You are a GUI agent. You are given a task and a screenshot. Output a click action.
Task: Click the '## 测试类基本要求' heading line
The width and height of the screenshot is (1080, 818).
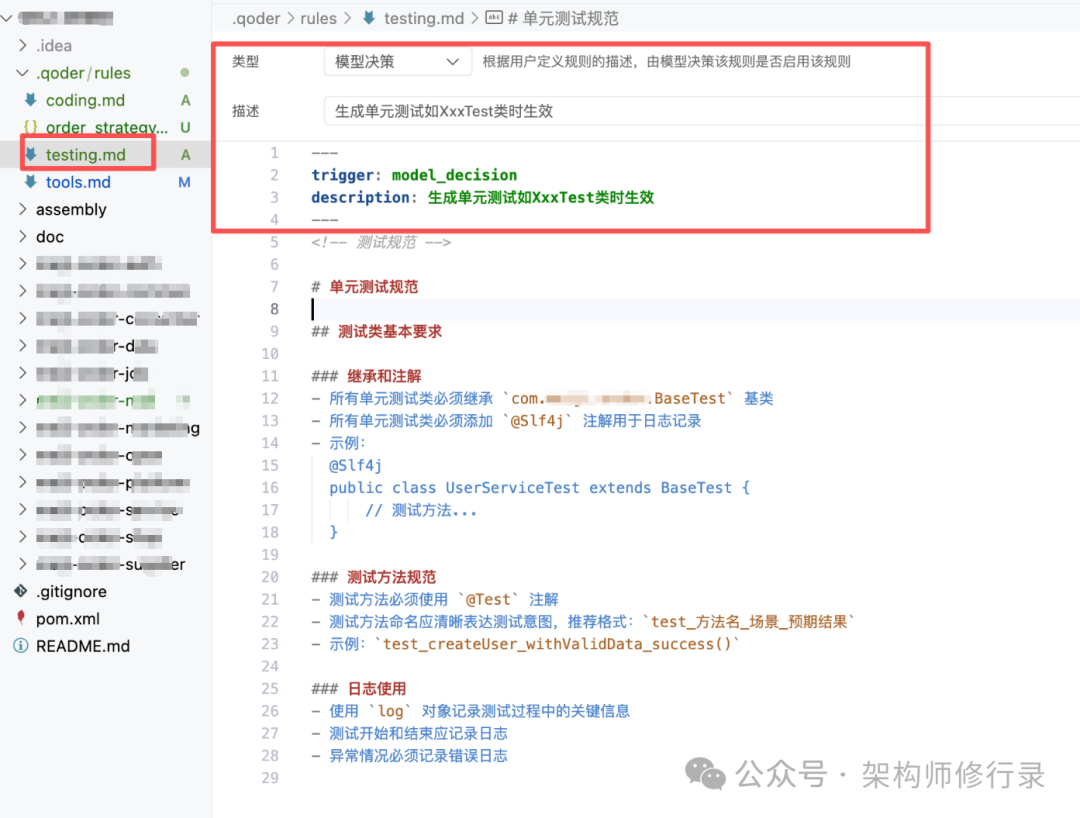point(377,331)
